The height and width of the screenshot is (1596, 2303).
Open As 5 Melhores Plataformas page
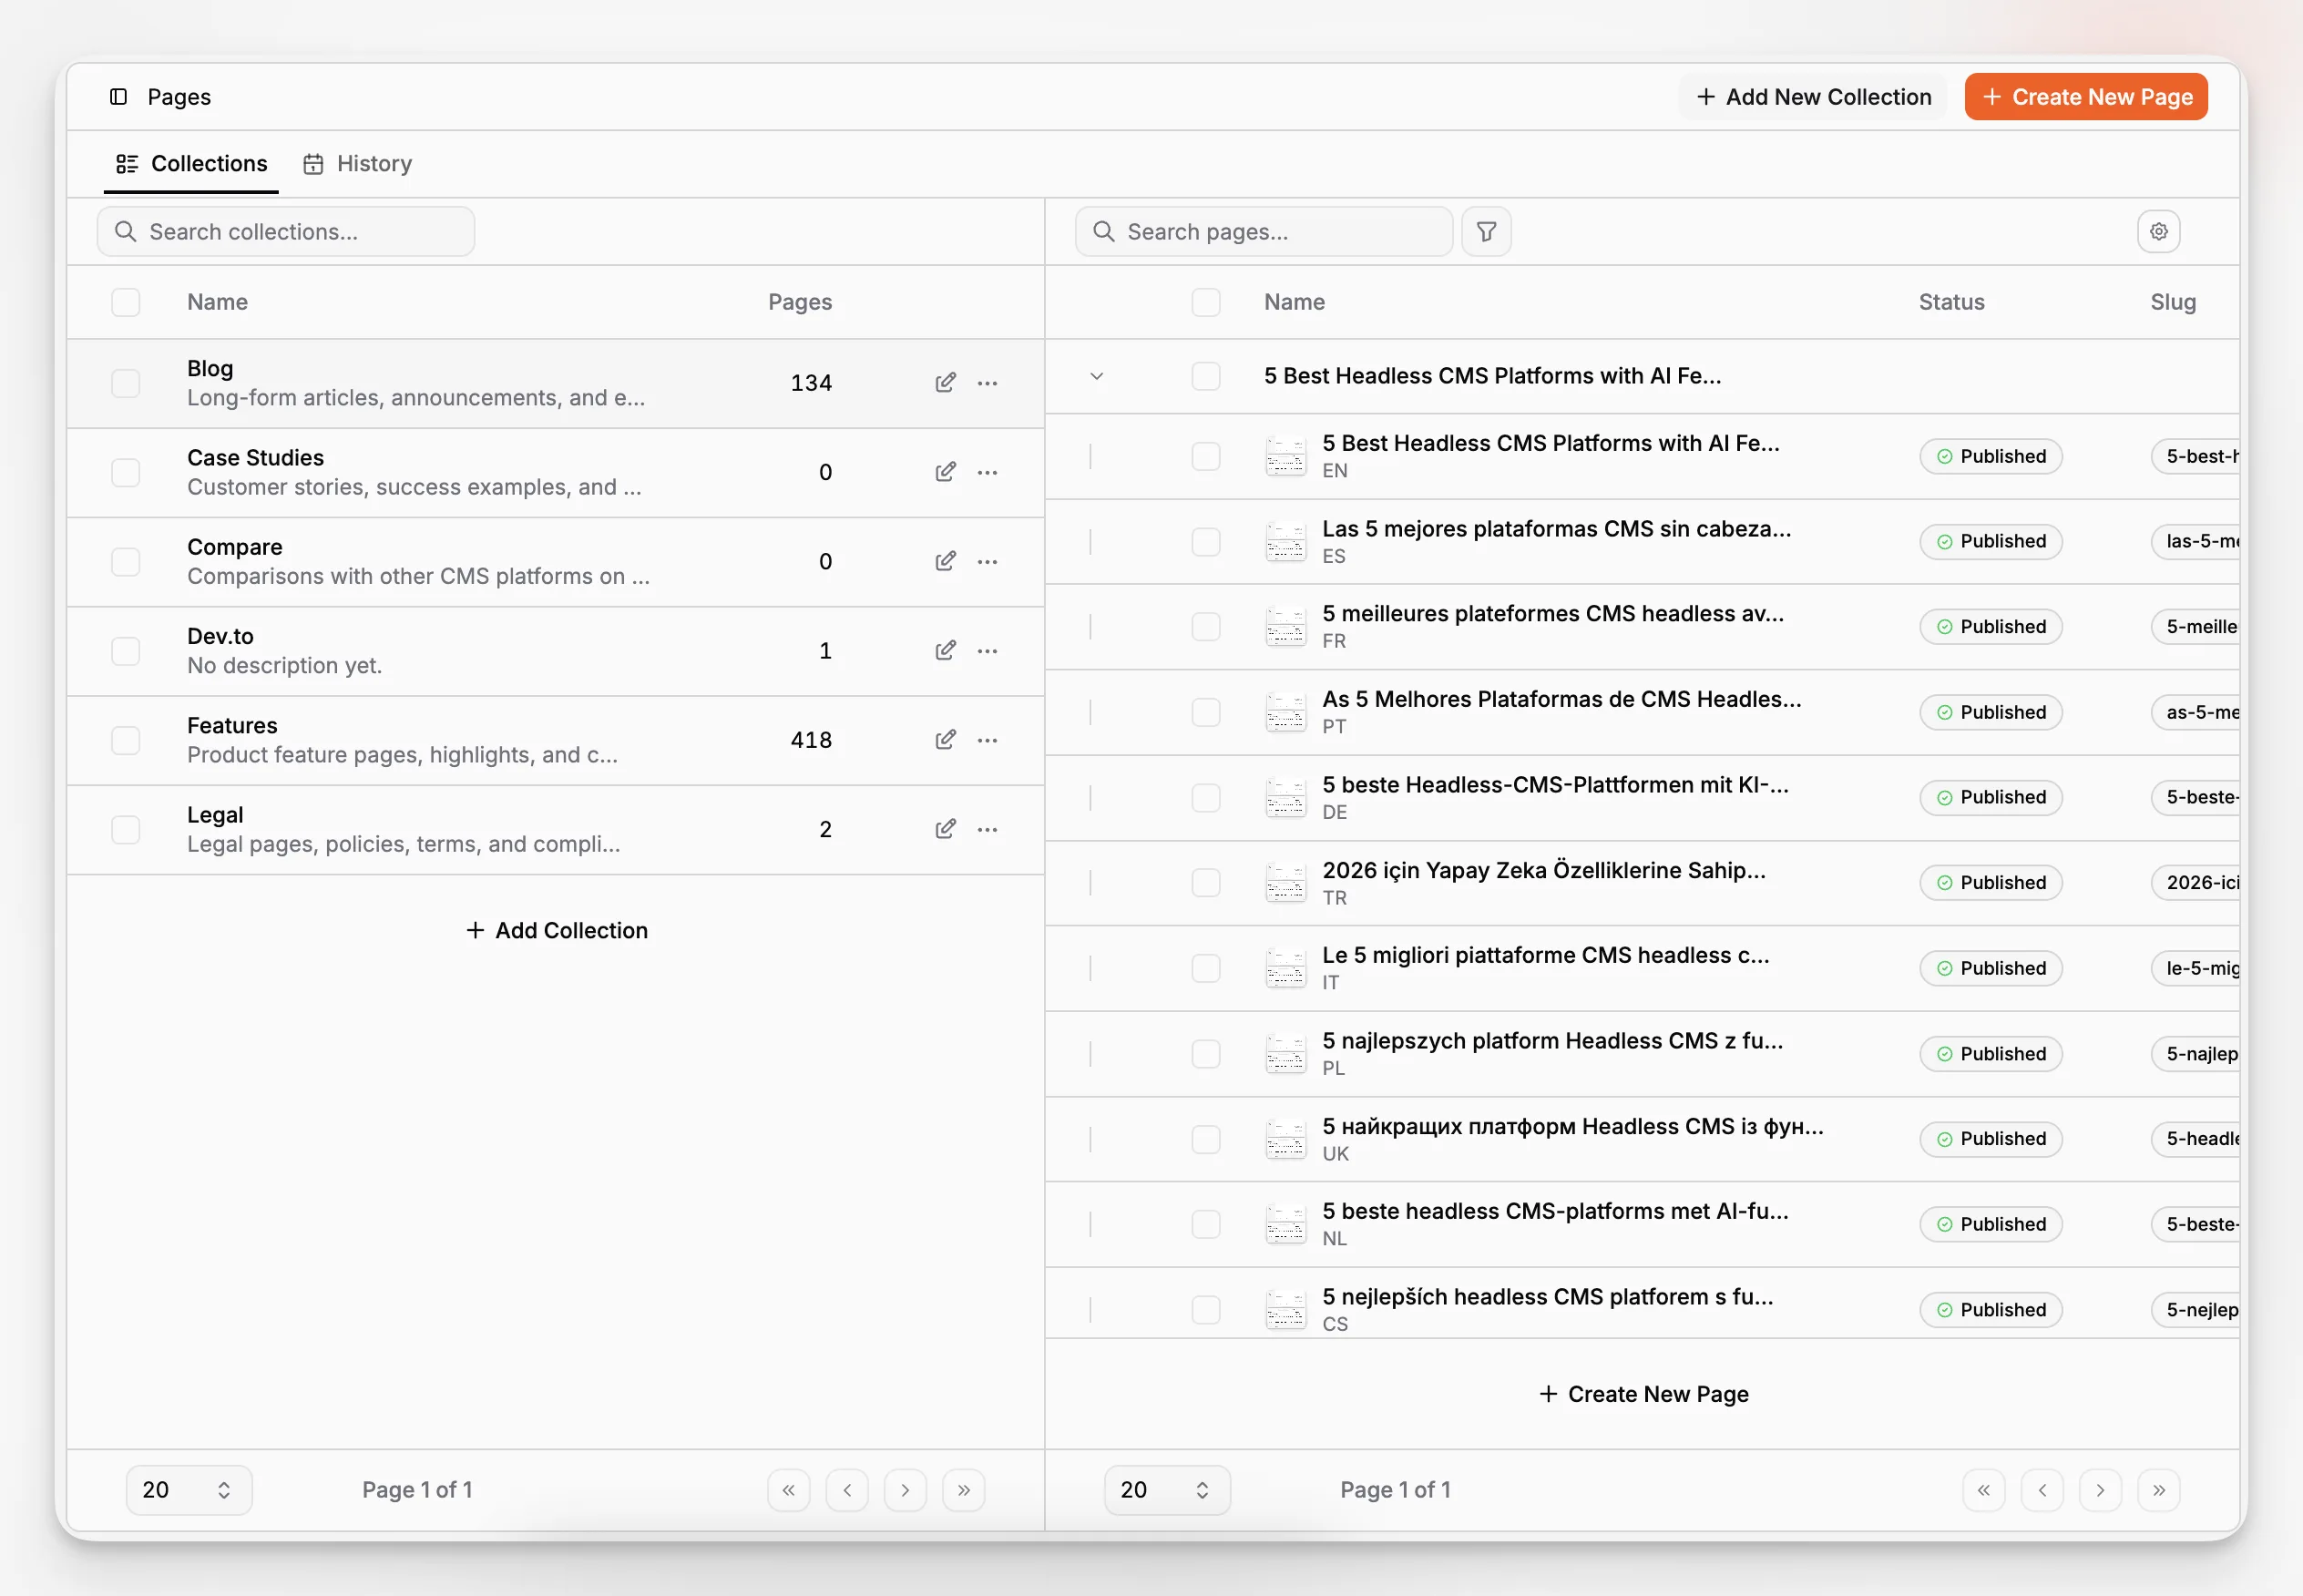pyautogui.click(x=1562, y=699)
